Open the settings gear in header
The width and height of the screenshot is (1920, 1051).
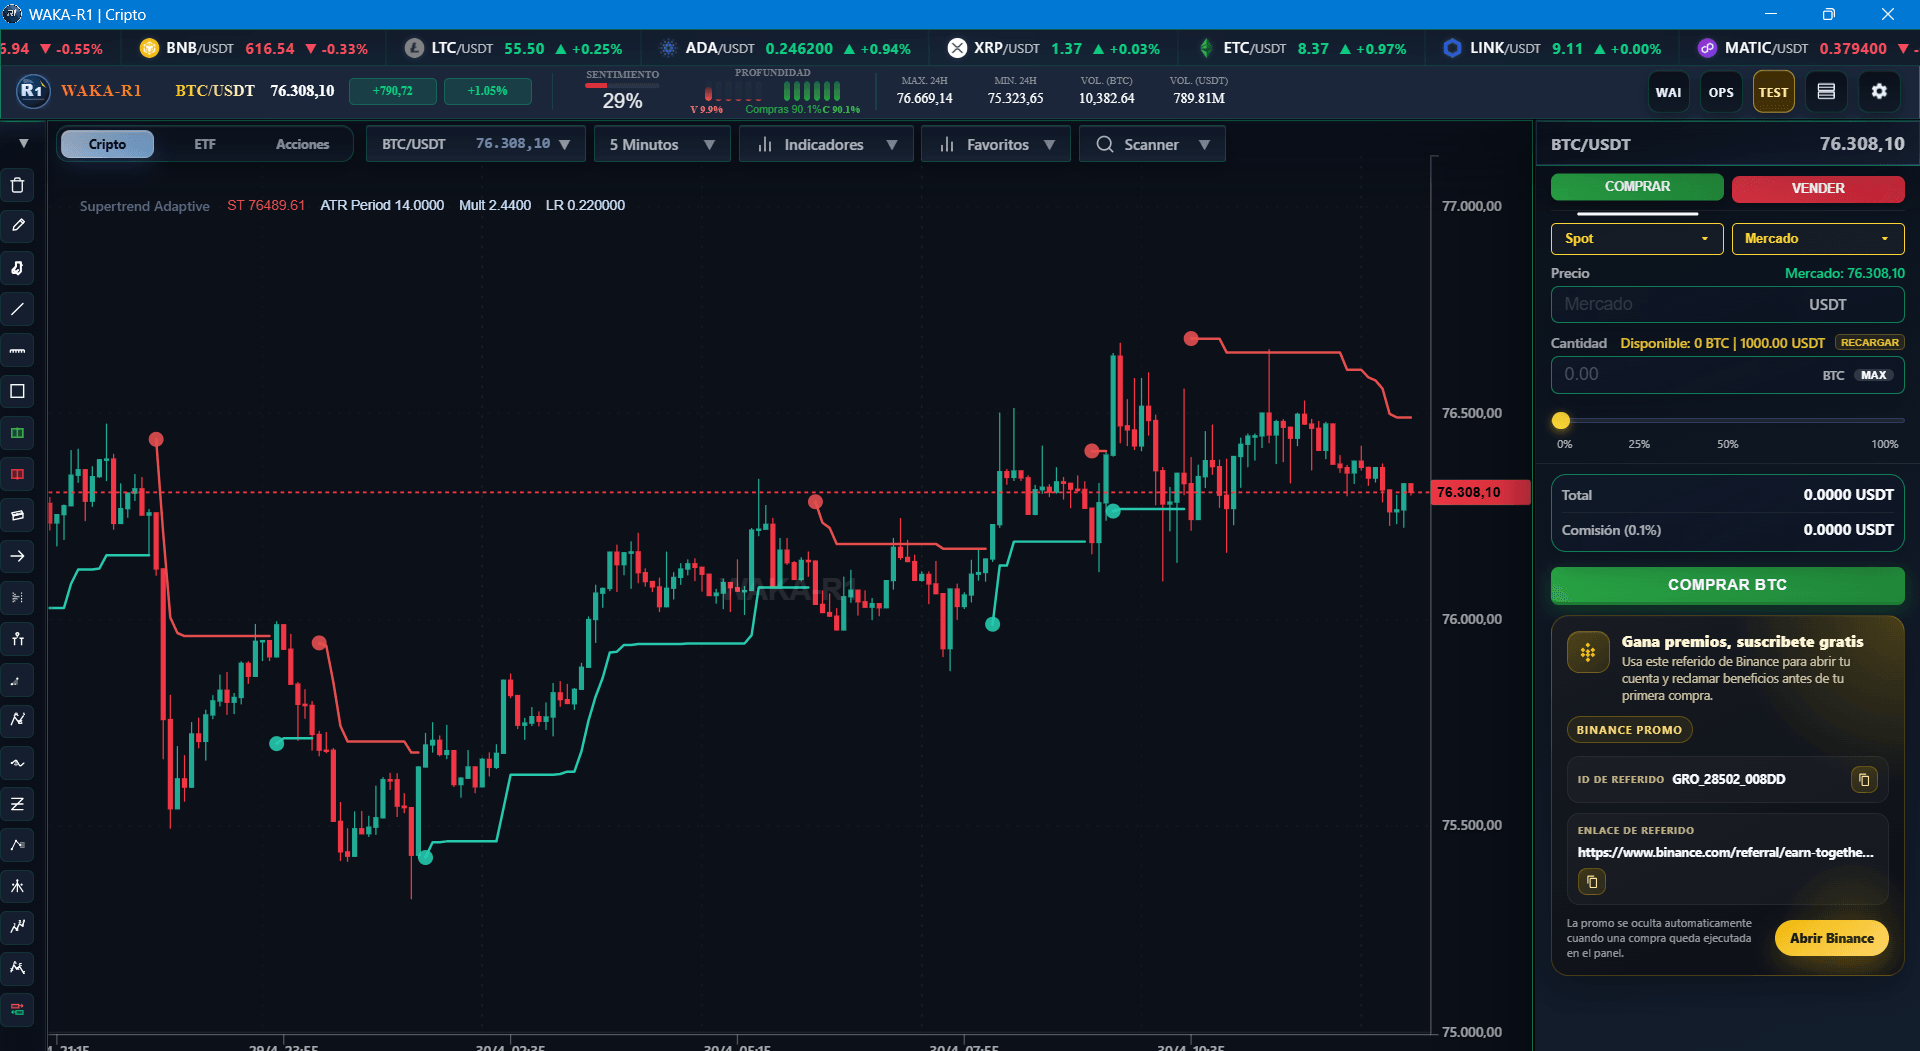(x=1879, y=92)
